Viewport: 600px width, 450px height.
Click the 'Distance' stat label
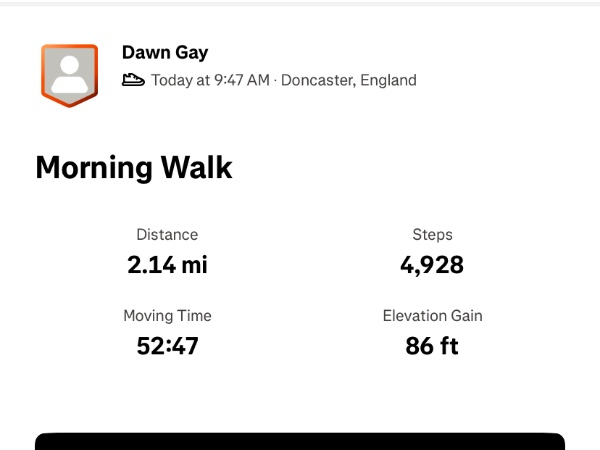pyautogui.click(x=167, y=234)
